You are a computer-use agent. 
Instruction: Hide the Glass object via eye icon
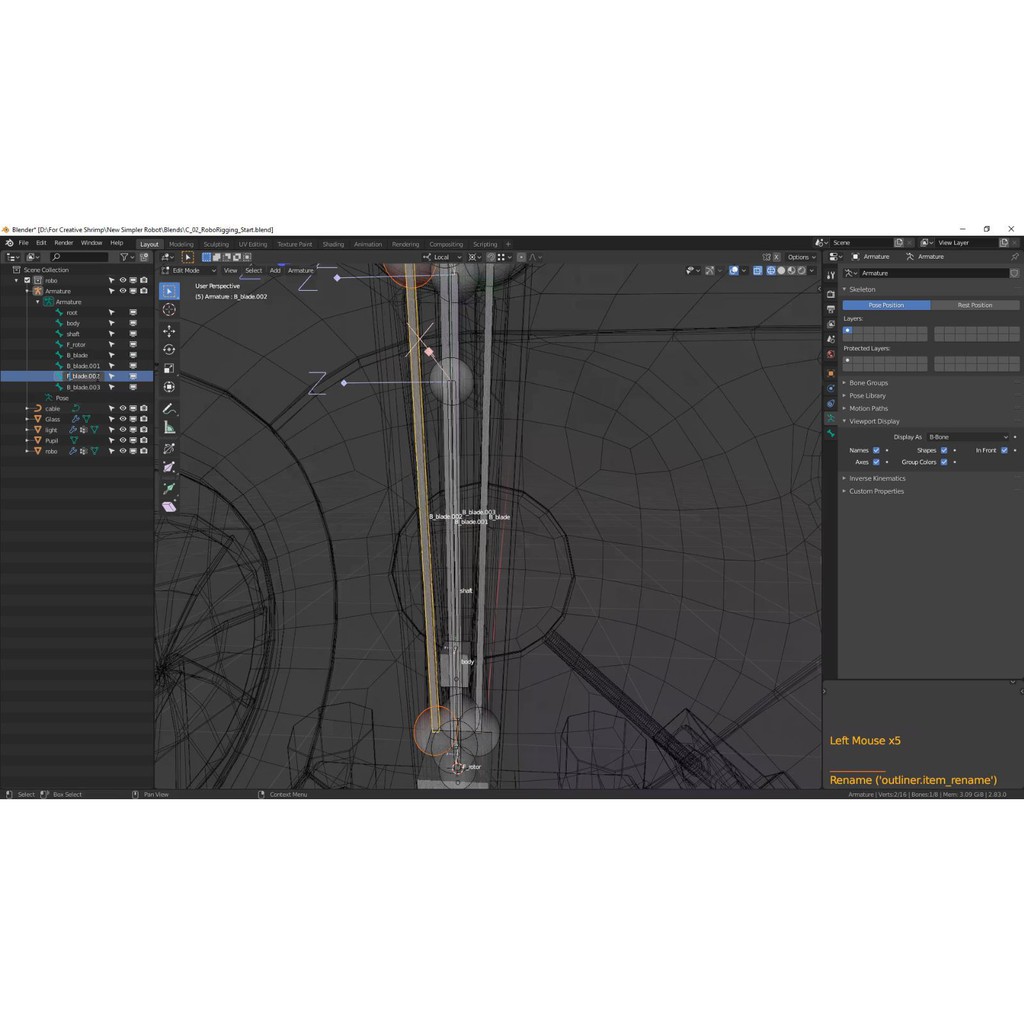coord(123,419)
